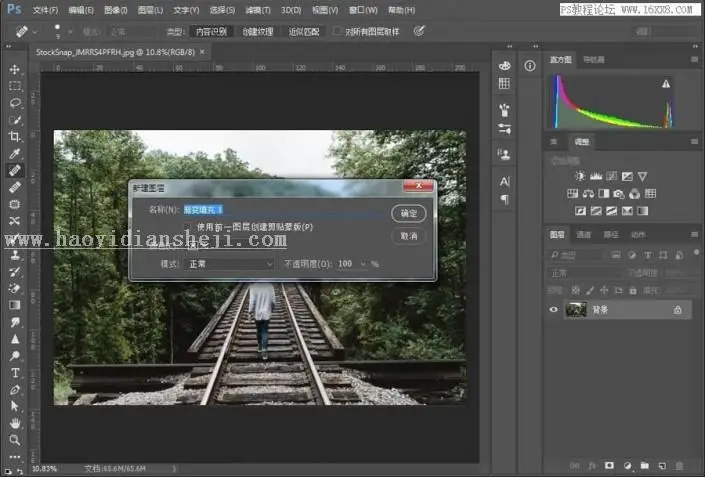Open the 模式 dropdown in the dialog

point(229,264)
